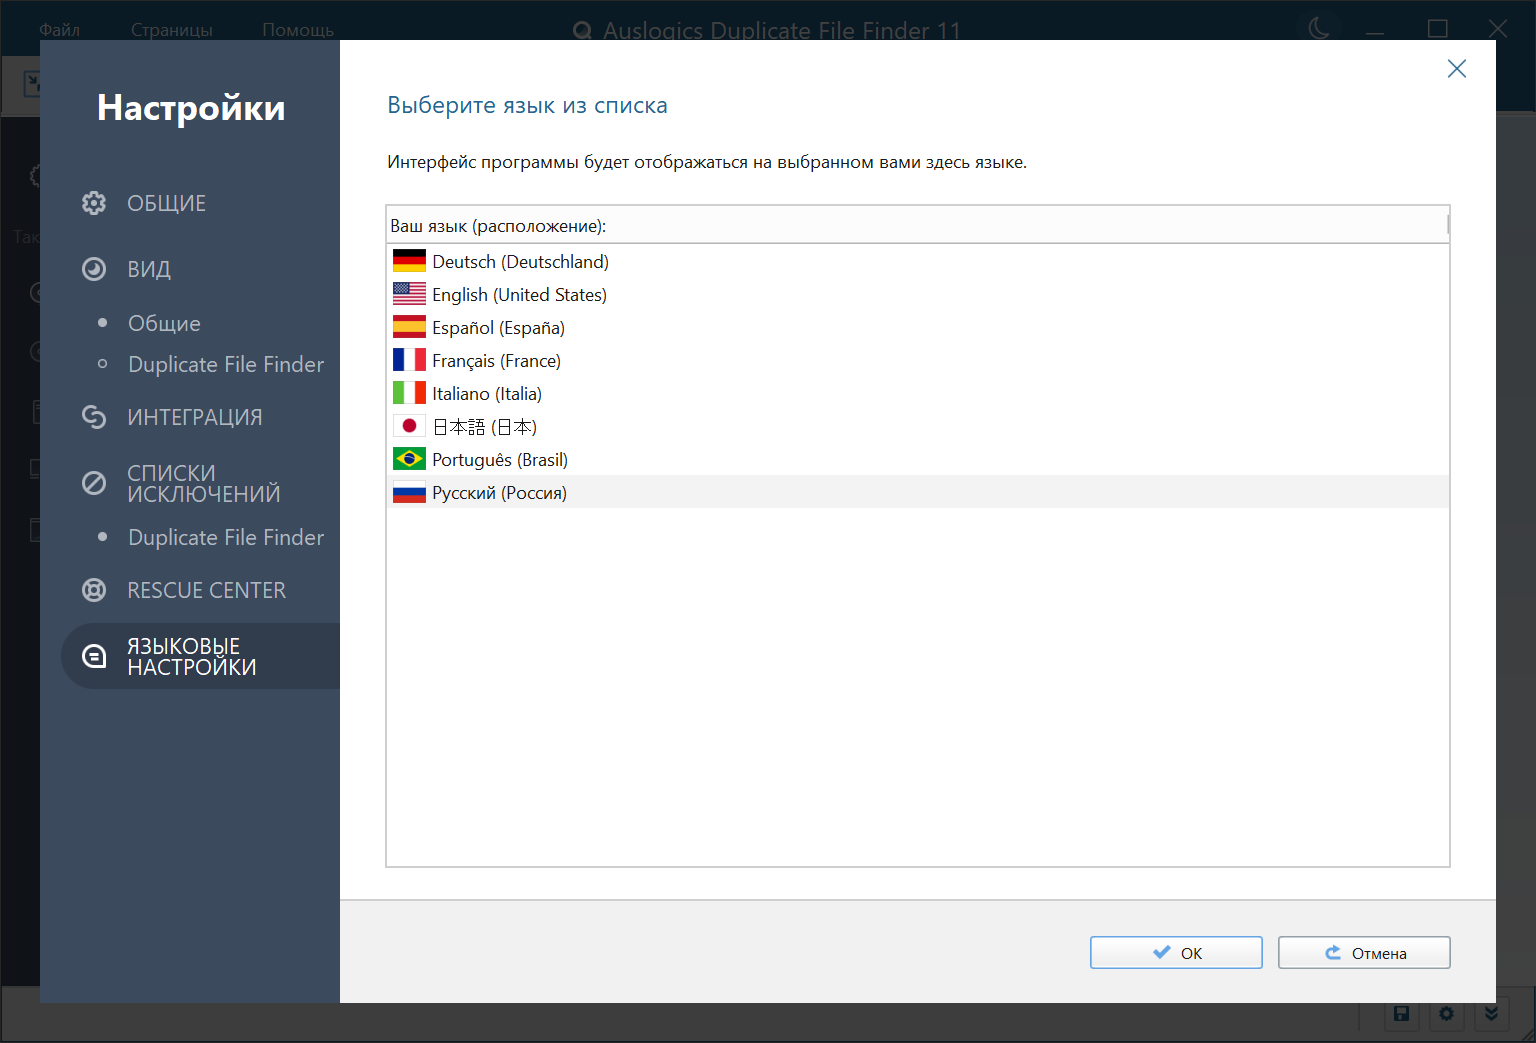
Task: Close the settings dialog with X
Action: click(x=1457, y=68)
